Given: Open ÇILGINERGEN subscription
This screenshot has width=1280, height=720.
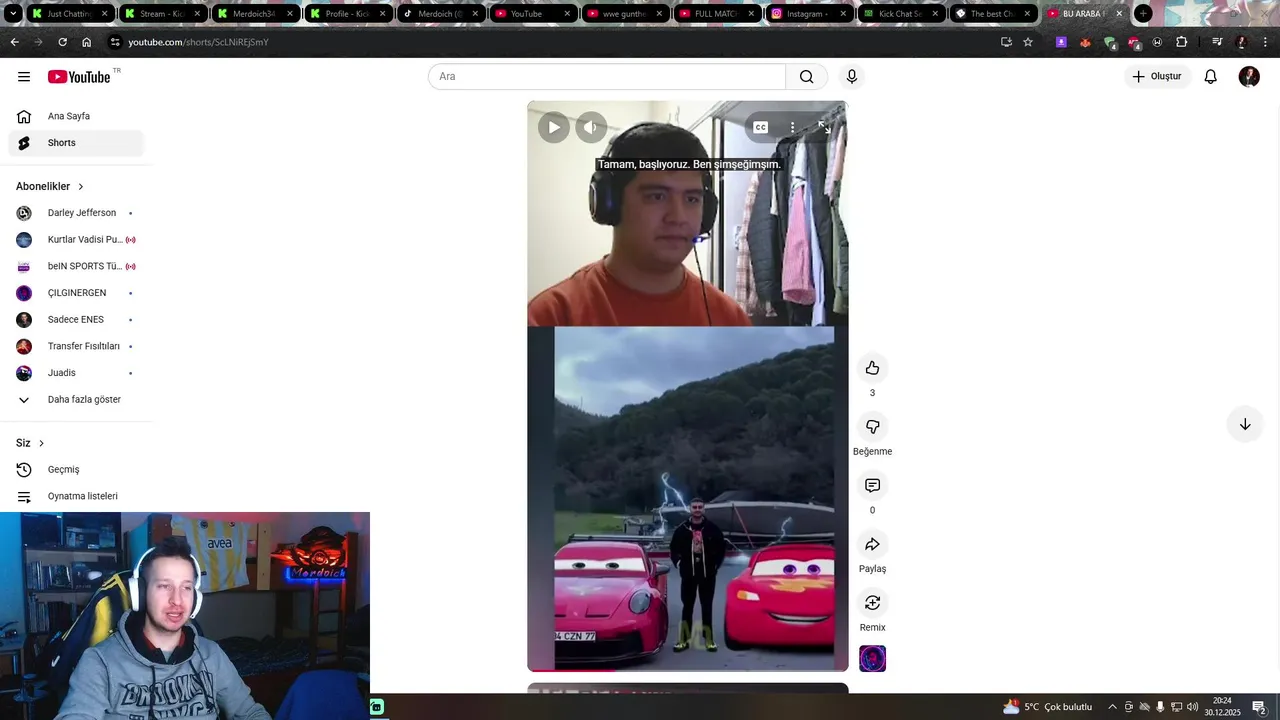Looking at the screenshot, I should [x=76, y=293].
